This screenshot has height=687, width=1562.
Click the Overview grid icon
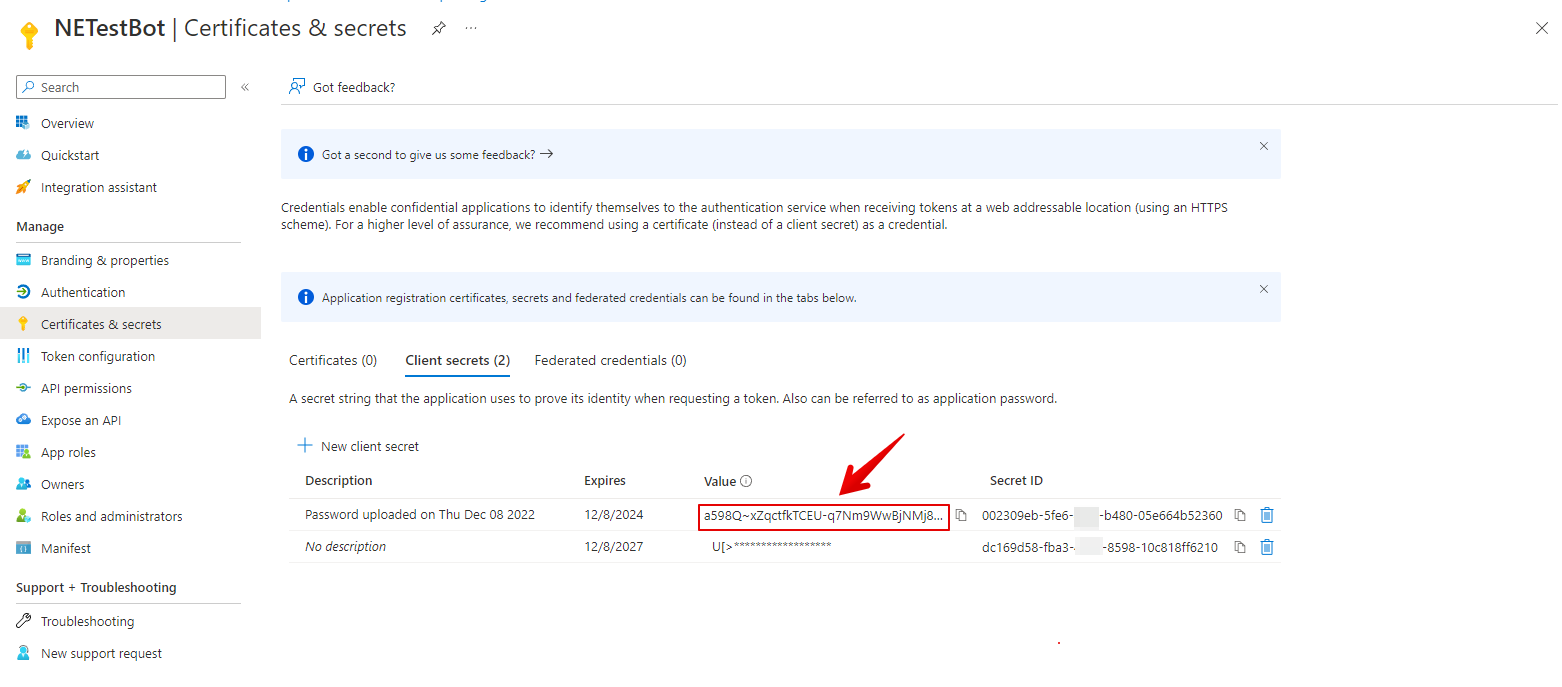coord(23,123)
